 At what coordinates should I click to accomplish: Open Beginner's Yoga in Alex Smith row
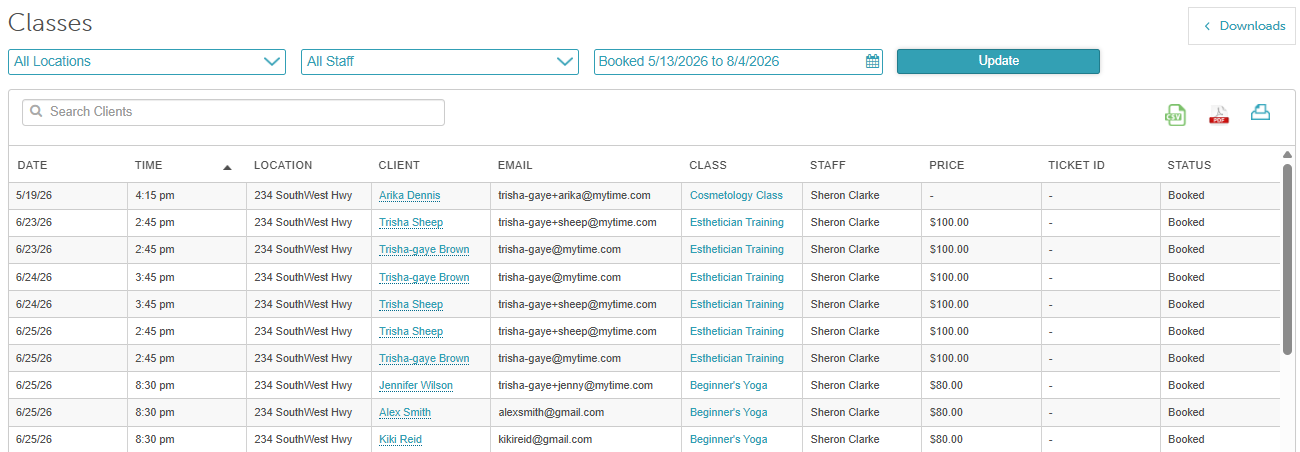click(x=729, y=413)
